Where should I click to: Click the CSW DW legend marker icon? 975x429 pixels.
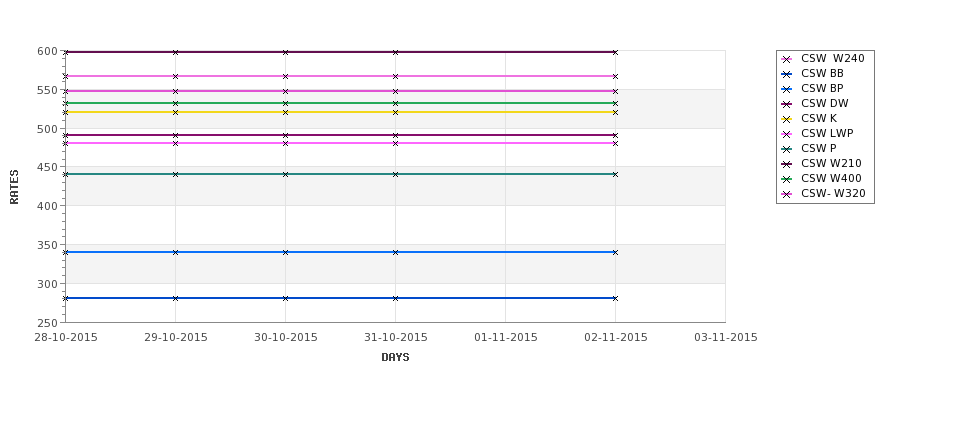787,104
